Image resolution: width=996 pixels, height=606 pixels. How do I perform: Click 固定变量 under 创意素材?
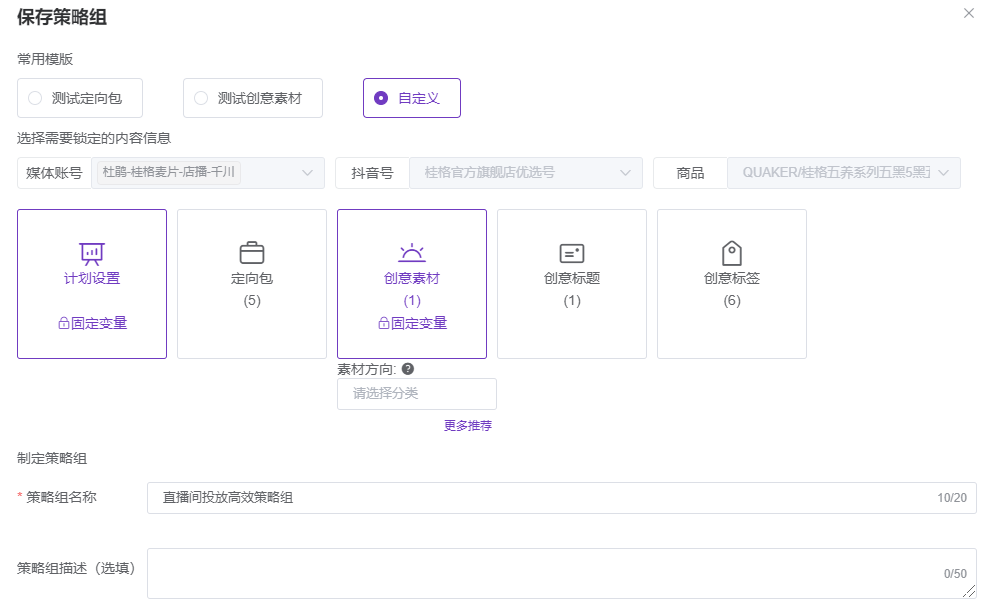pyautogui.click(x=419, y=323)
